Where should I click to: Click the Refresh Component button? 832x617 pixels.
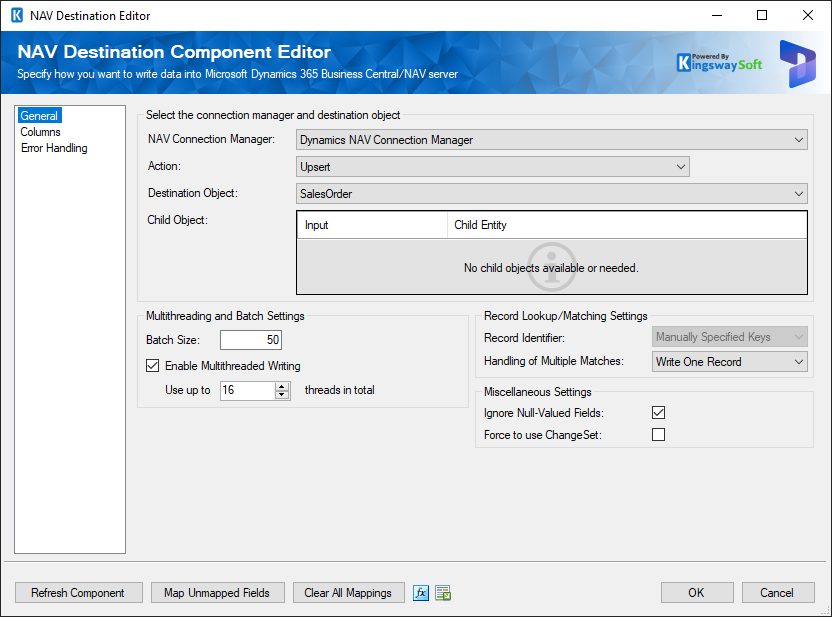pos(79,593)
